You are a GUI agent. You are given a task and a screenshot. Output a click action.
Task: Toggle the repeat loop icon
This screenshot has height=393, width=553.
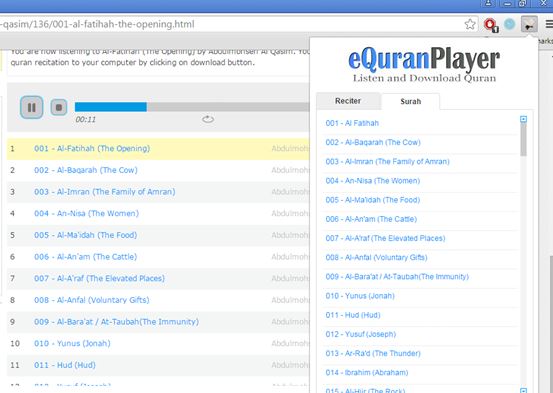pyautogui.click(x=208, y=119)
